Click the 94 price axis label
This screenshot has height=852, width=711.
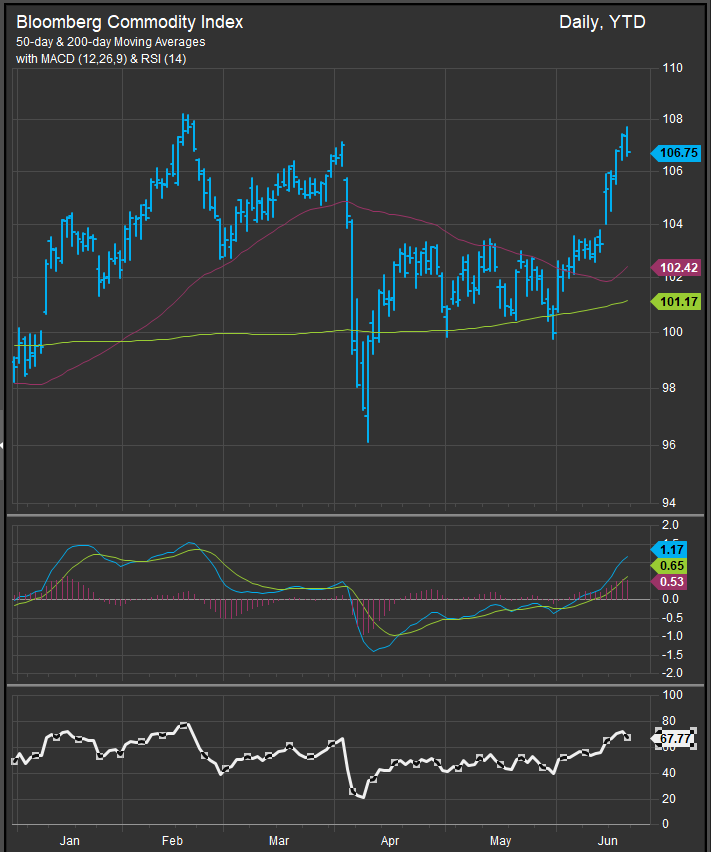click(x=669, y=503)
